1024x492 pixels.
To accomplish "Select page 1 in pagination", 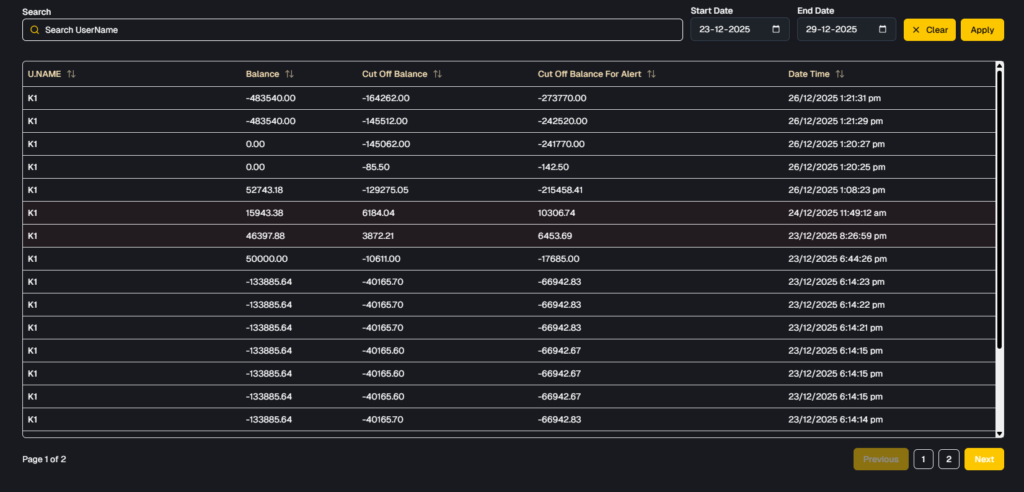I will coord(923,459).
